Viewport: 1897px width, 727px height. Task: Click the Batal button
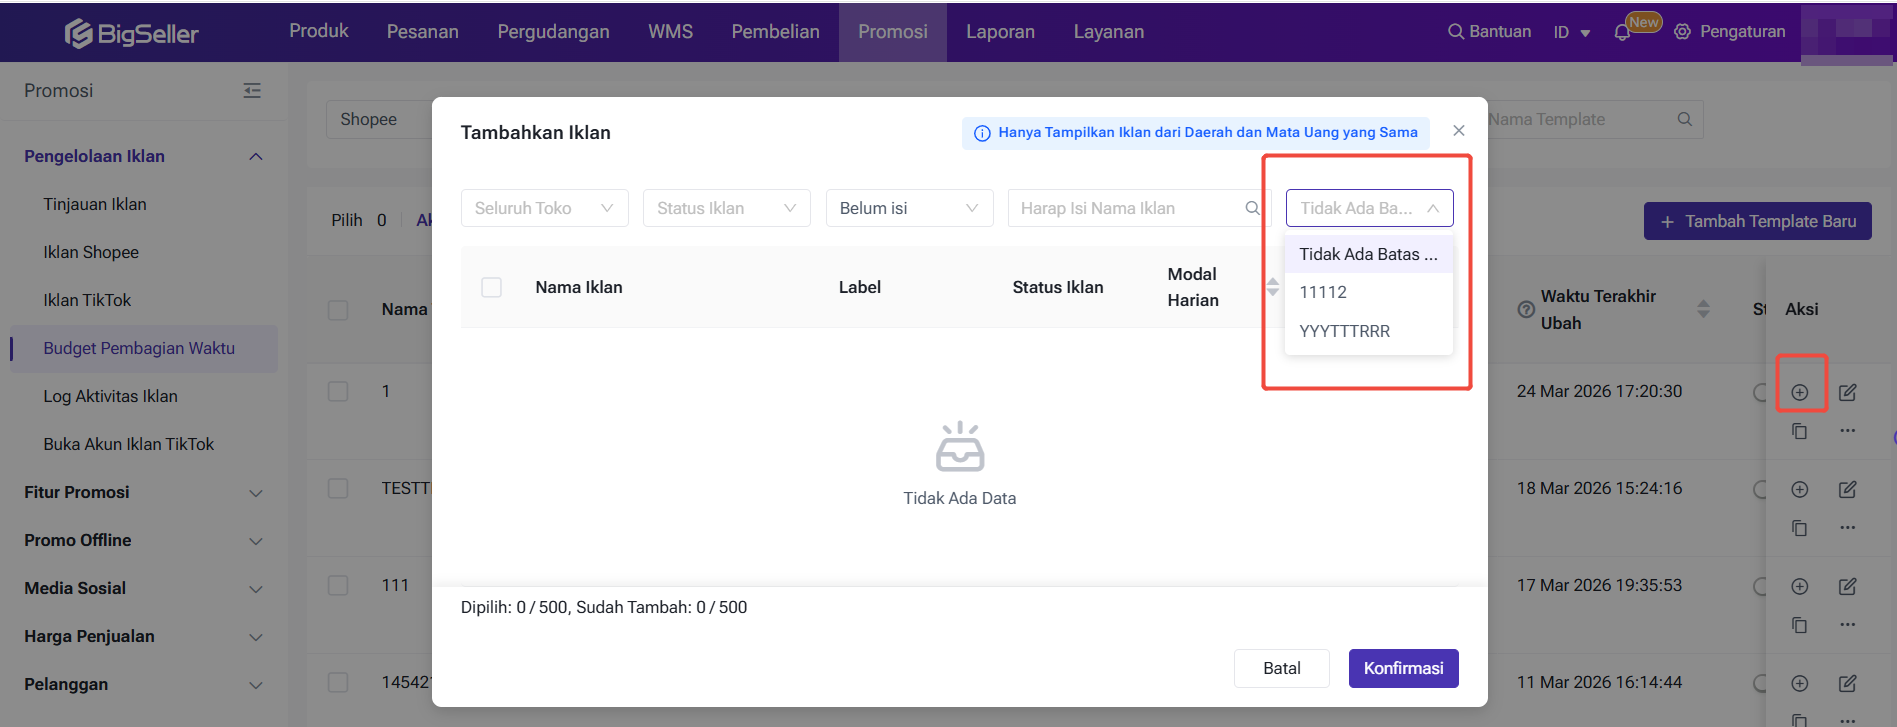click(1281, 668)
